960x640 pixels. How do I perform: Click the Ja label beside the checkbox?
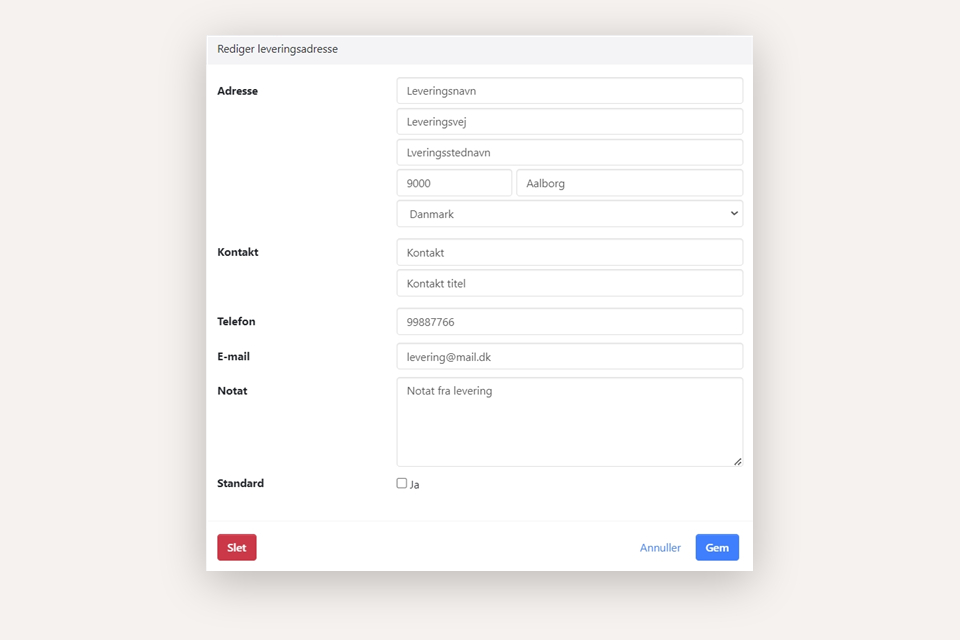(x=415, y=485)
